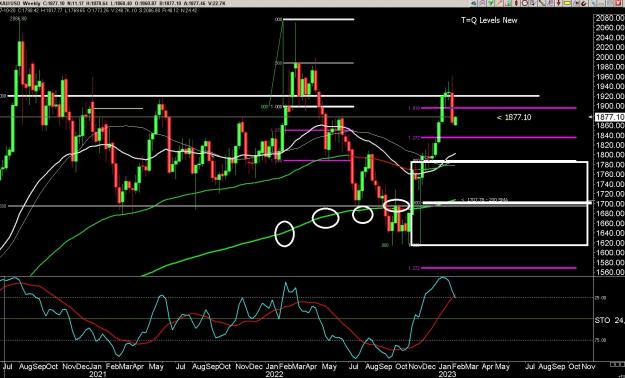The image size is (625, 378).
Task: Click the 1560.00 price axis label
Action: click(609, 272)
